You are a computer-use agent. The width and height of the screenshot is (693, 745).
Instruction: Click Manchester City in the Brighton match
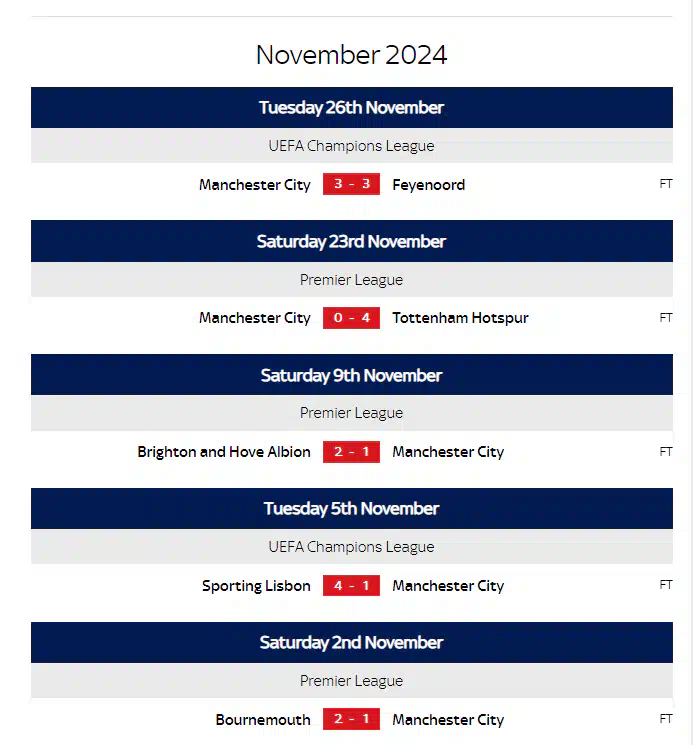point(448,452)
